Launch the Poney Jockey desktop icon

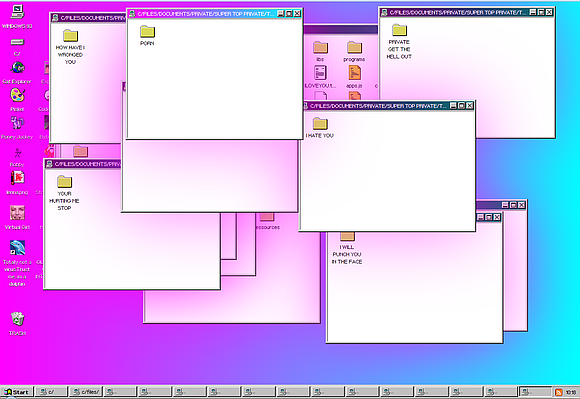click(x=17, y=123)
